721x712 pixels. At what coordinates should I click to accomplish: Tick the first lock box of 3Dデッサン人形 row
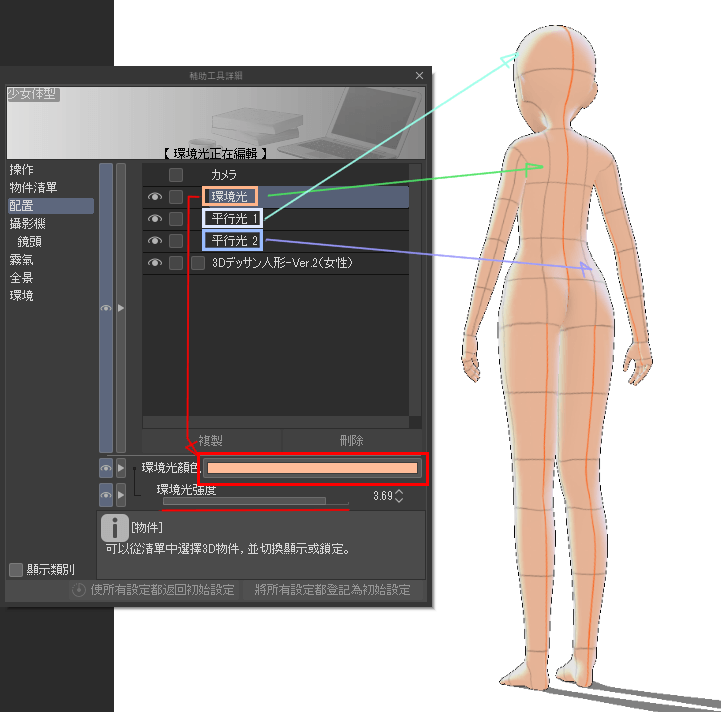tap(176, 263)
